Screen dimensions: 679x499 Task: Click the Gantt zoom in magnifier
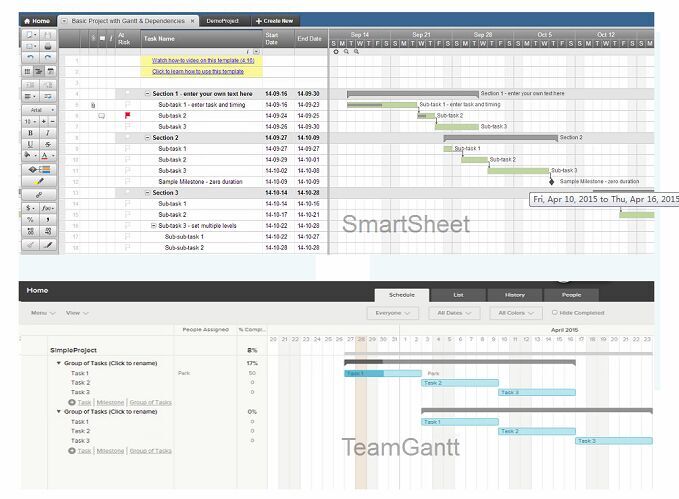356,52
